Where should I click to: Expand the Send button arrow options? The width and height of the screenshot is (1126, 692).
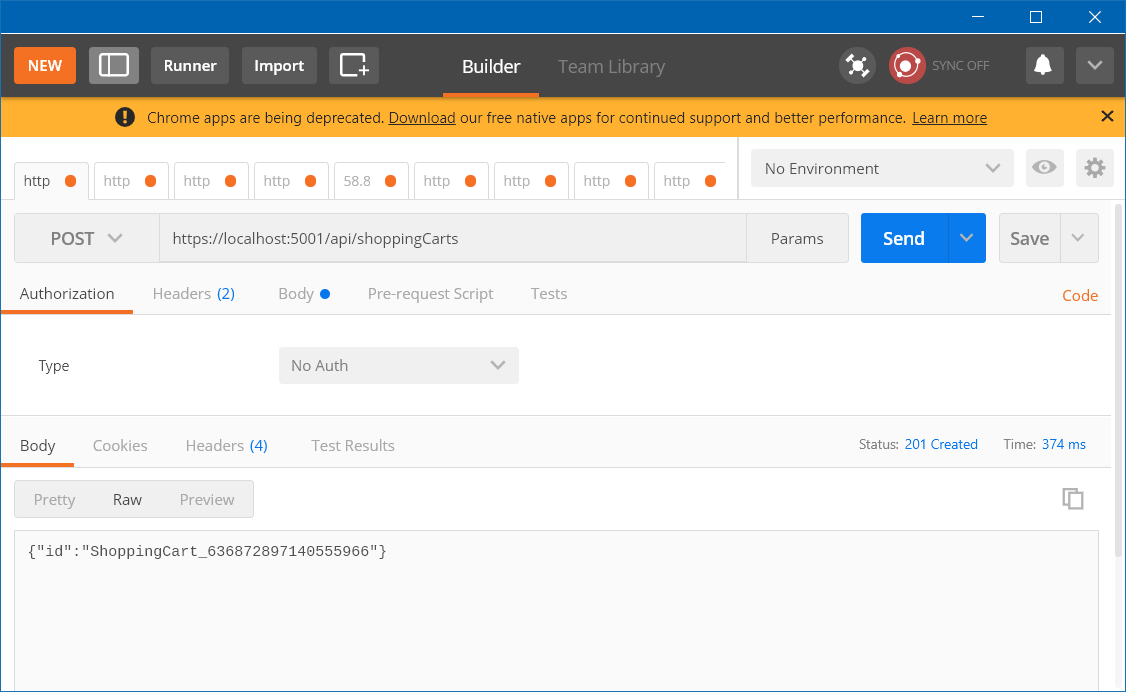coord(967,238)
